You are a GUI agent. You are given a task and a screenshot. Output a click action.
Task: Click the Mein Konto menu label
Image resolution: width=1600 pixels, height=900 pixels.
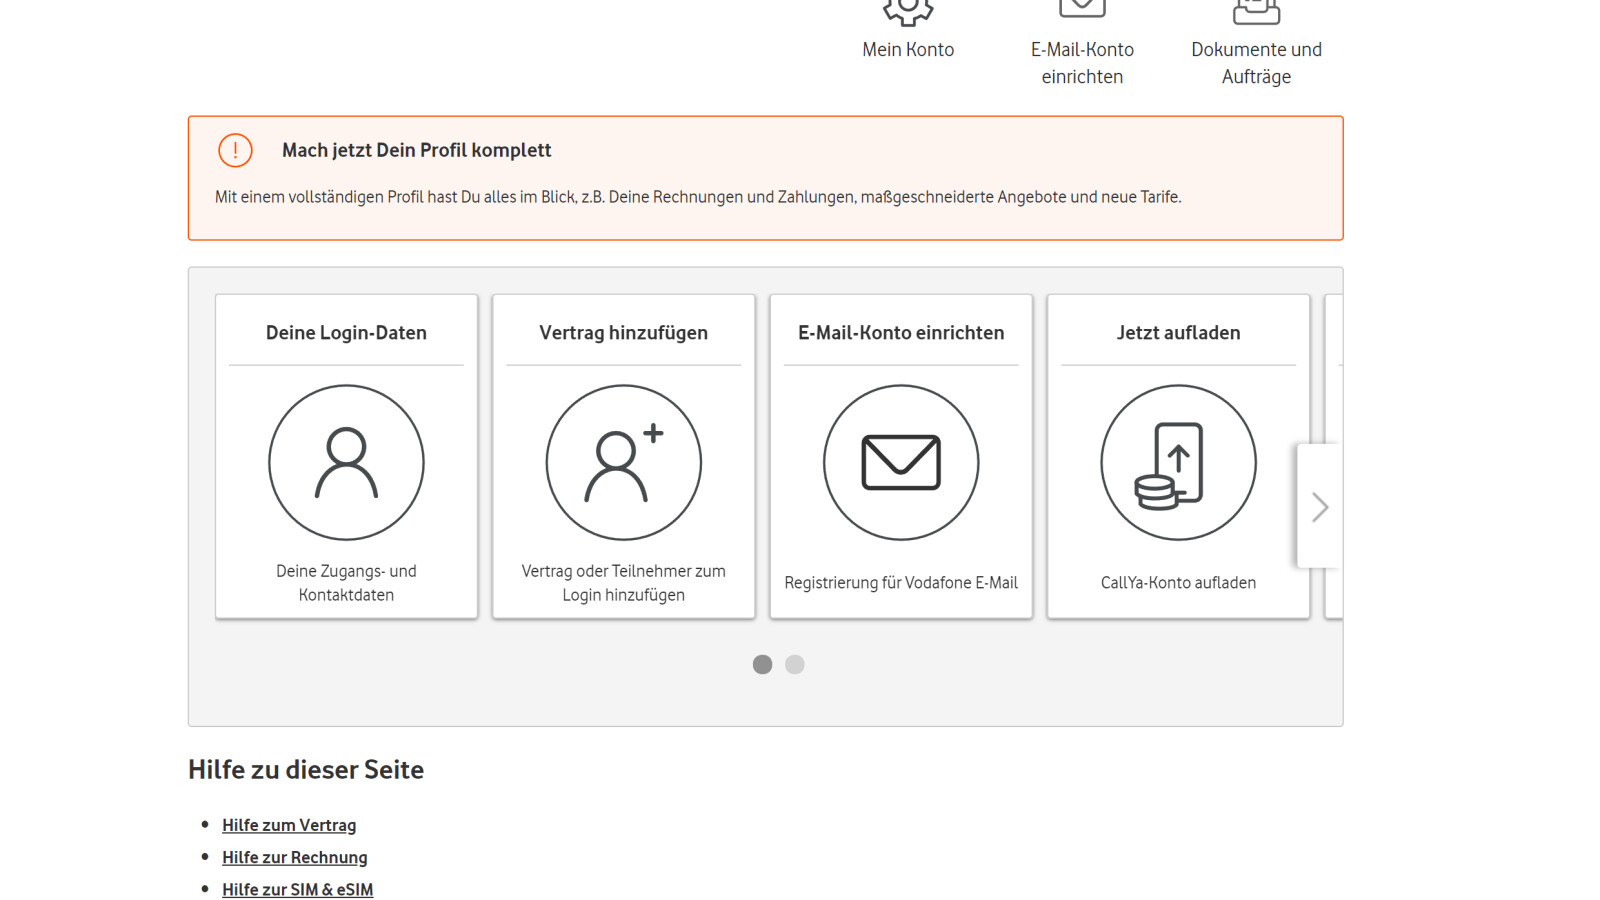coord(908,49)
